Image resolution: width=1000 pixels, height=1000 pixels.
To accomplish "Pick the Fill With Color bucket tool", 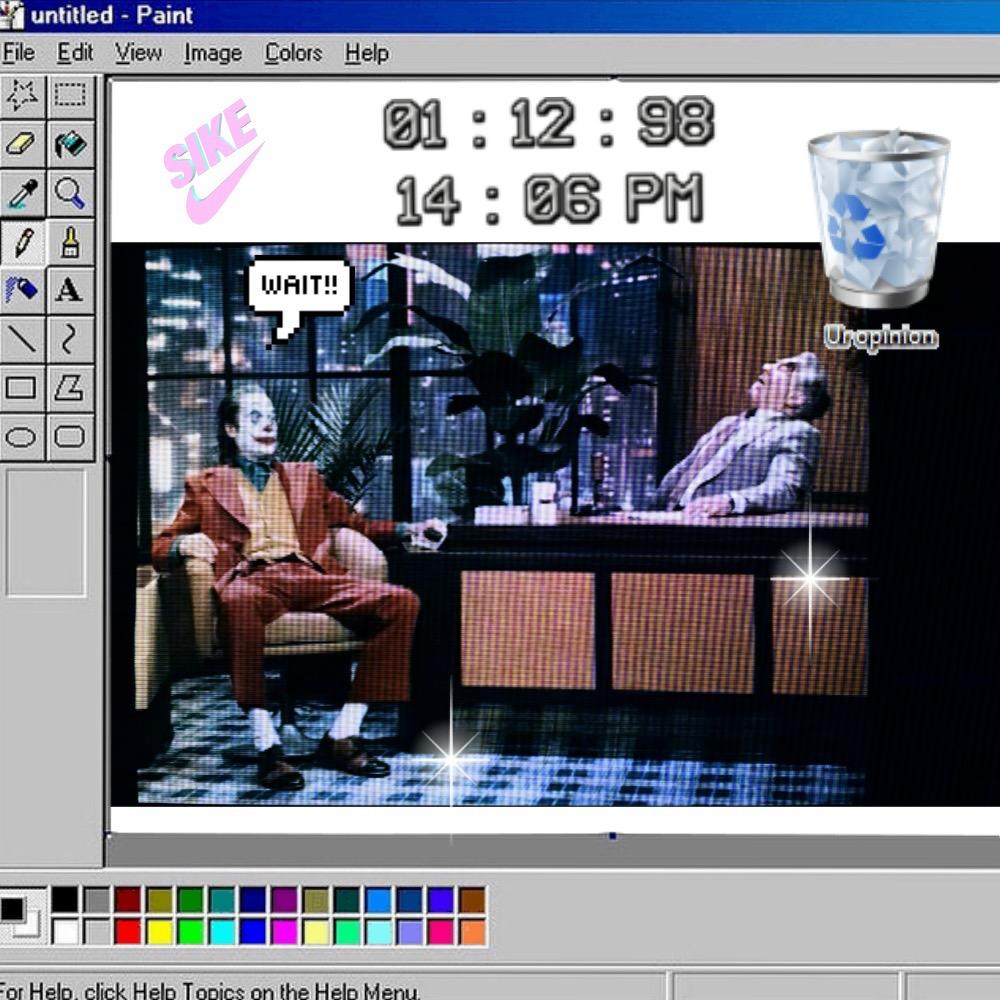I will pos(70,144).
